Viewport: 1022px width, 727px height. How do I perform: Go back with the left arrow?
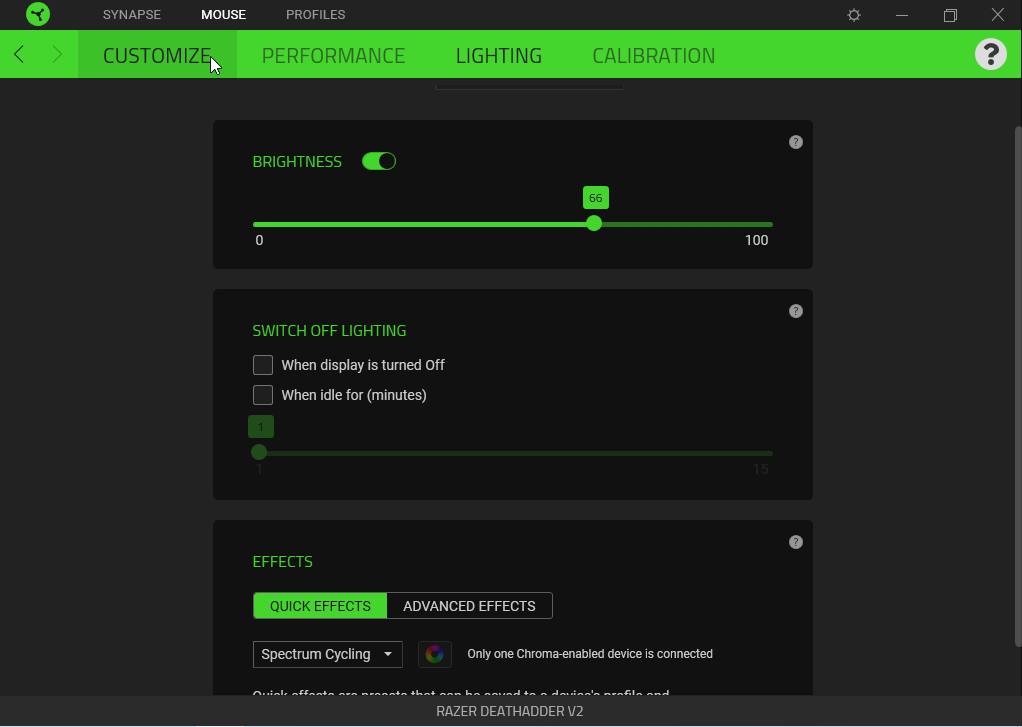(19, 54)
